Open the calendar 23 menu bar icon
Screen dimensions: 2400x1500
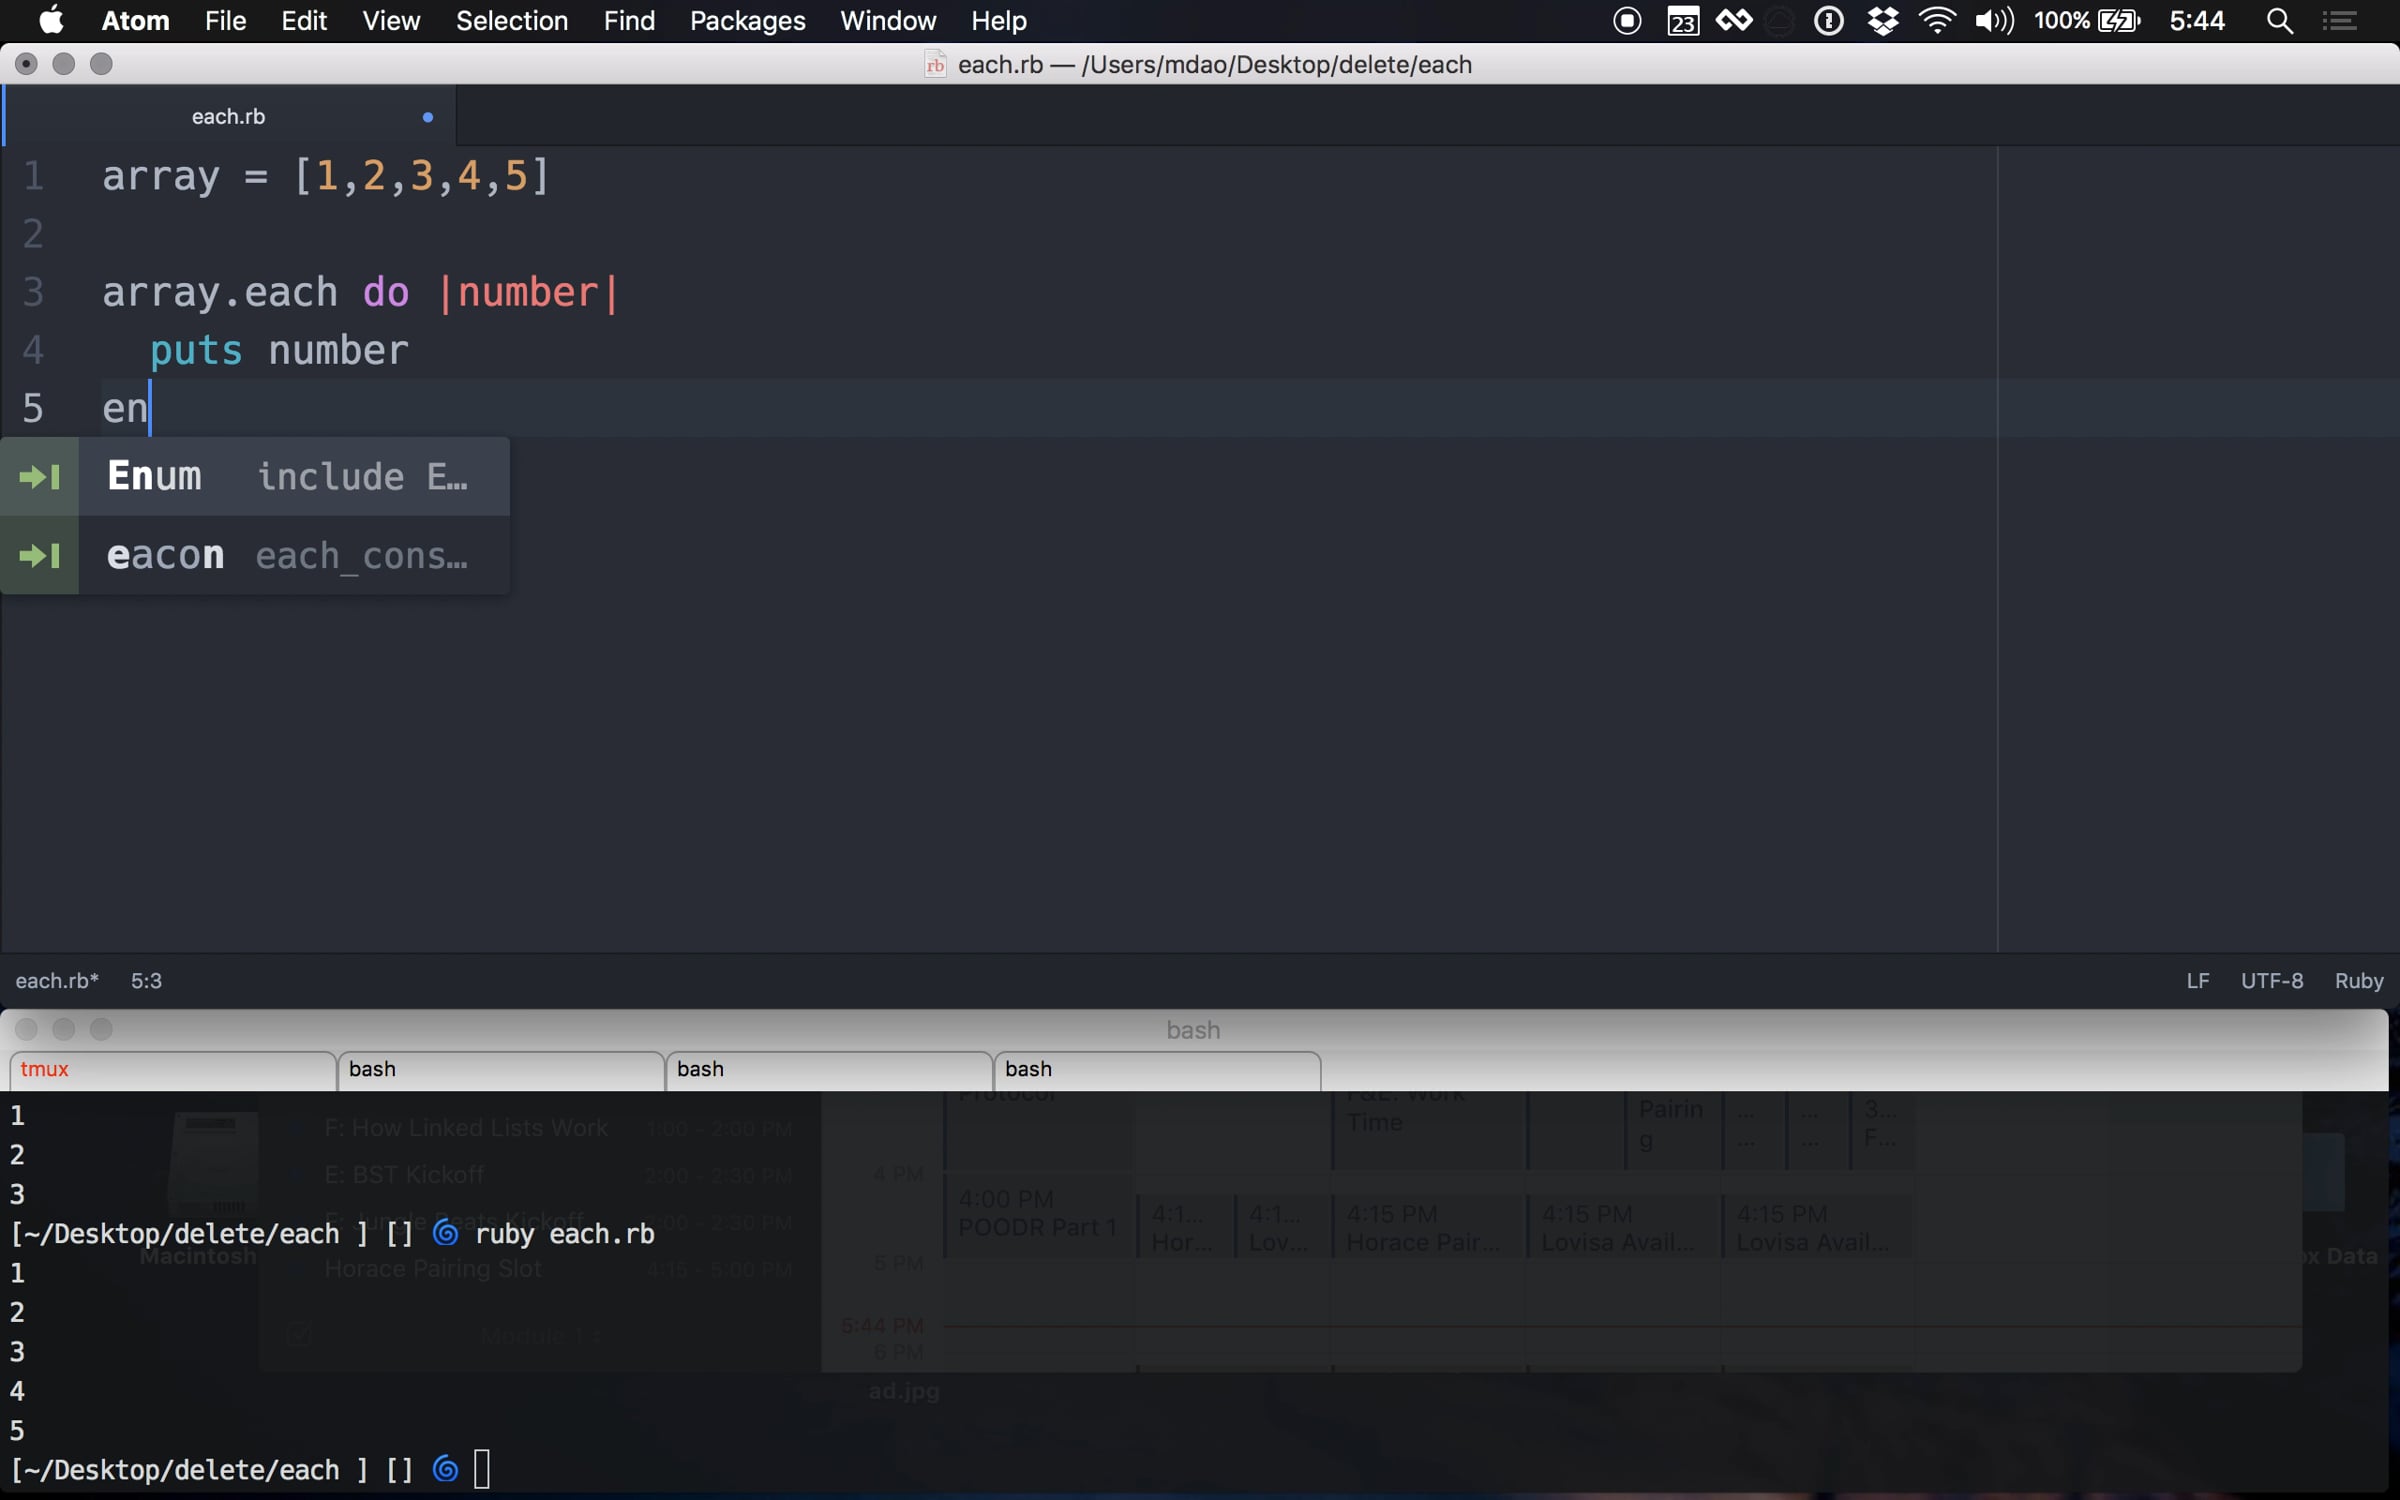[1683, 20]
